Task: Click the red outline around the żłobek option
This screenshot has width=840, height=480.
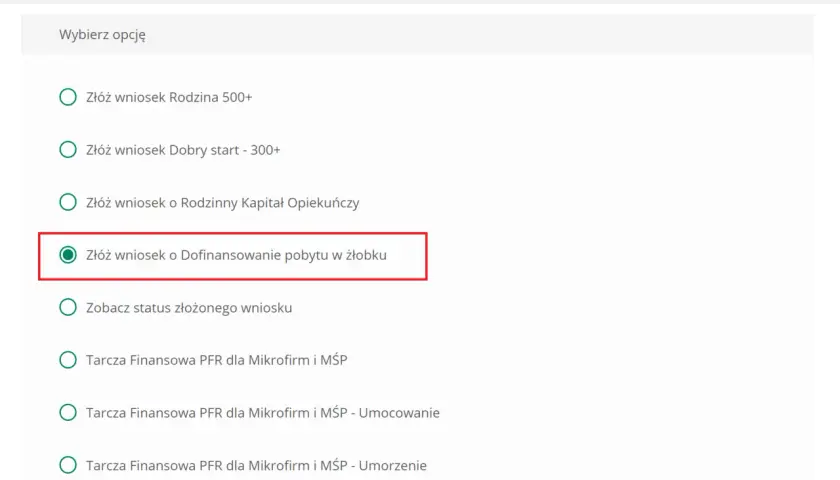Action: 233,234
